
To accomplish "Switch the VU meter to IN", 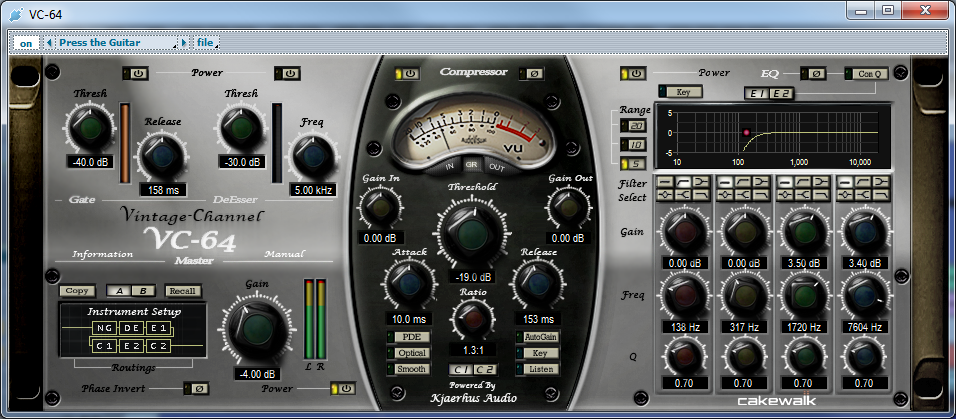I will click(x=449, y=166).
